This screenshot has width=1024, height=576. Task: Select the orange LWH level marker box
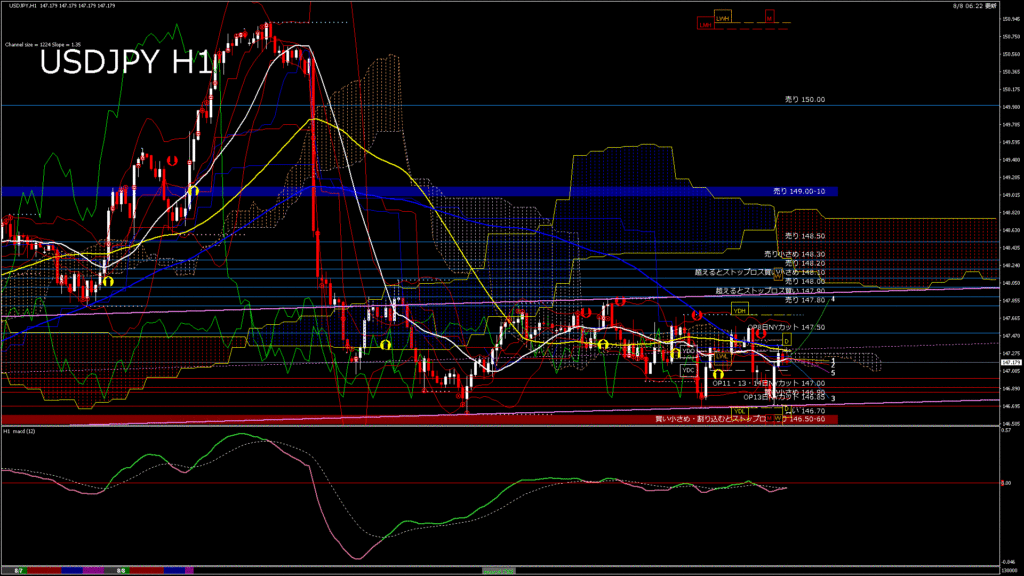722,18
